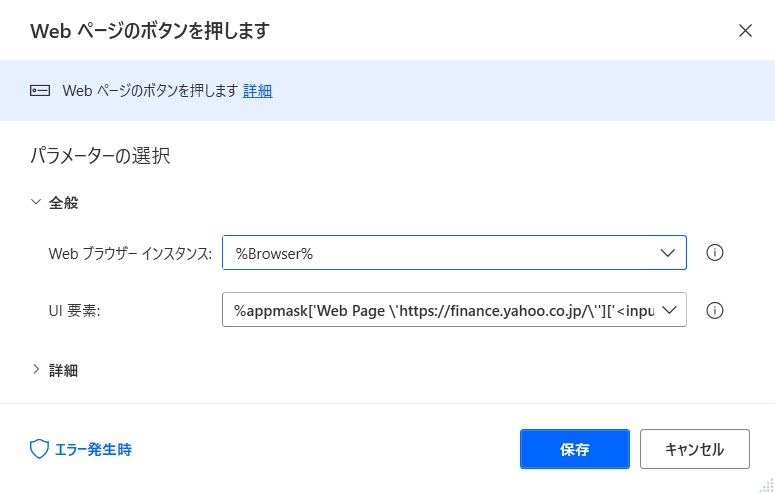Open the UI 要素 dropdown arrow

click(x=669, y=310)
